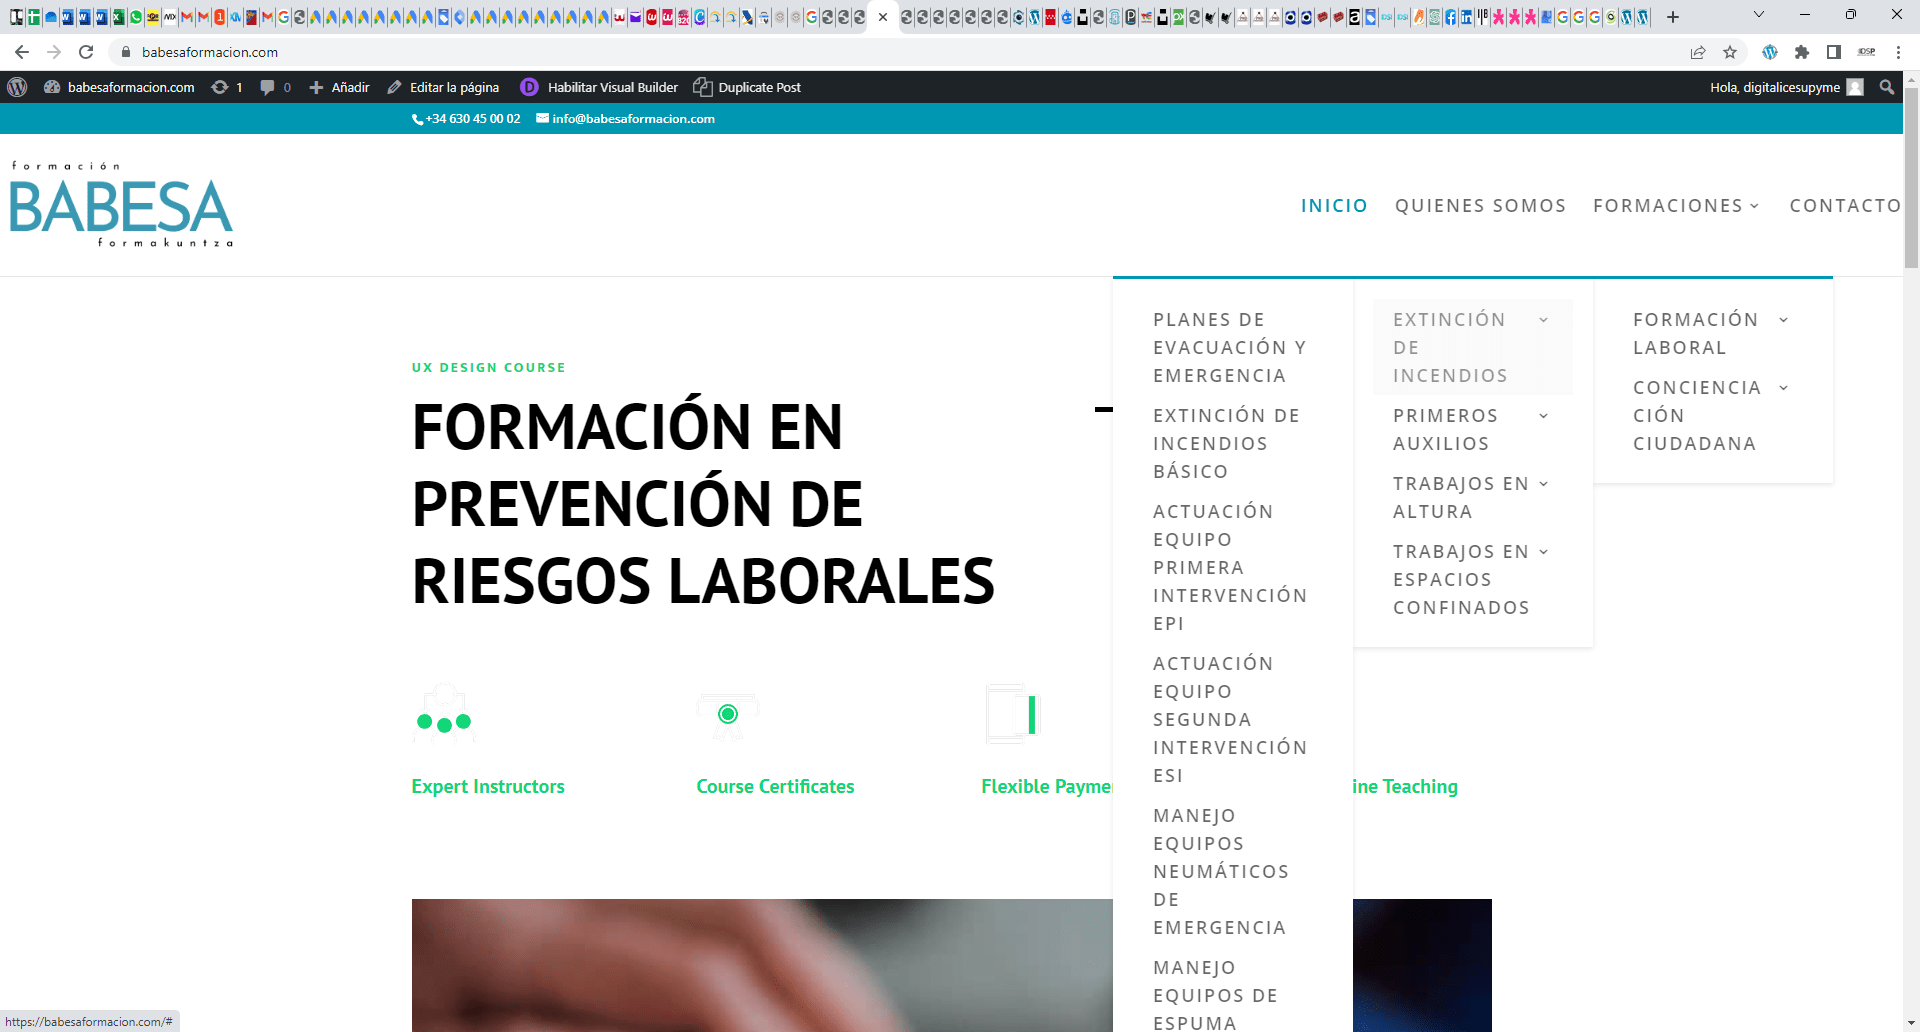Screen dimensions: 1920x1032
Task: Click the browser forward arrow
Action: 54,52
